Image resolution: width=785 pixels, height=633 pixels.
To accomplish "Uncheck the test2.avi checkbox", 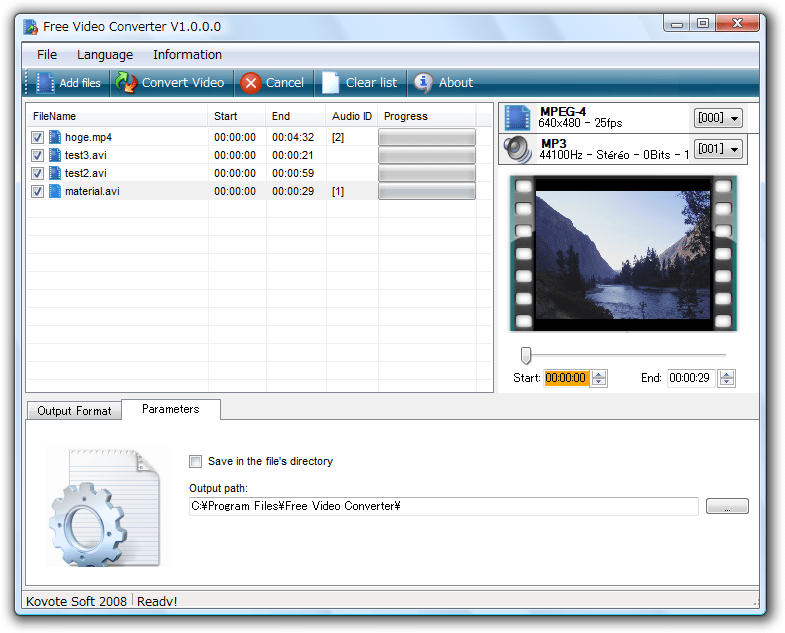I will tap(38, 173).
